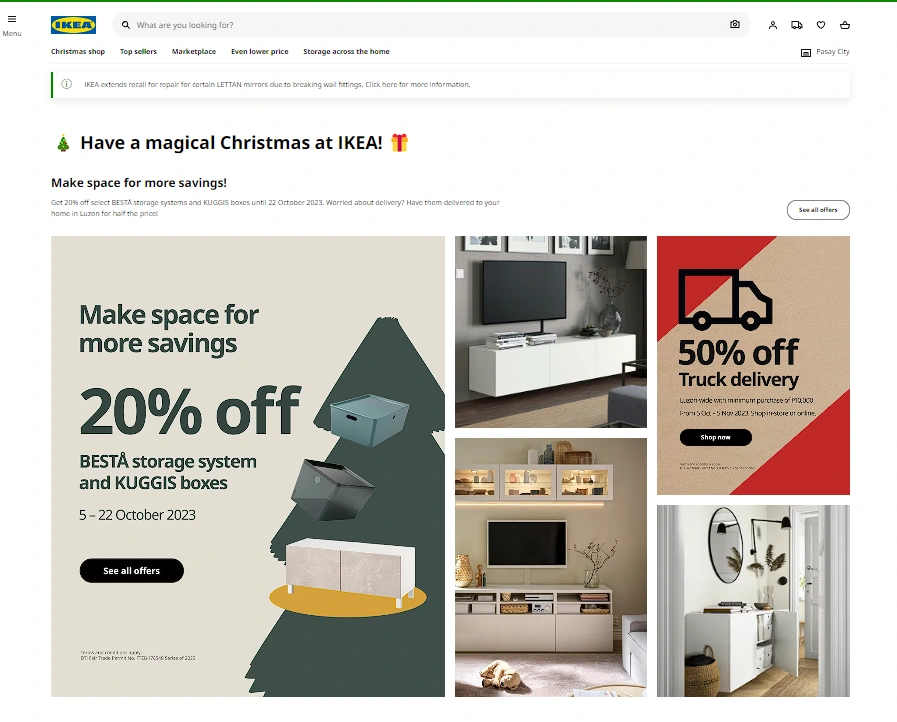Open Storage across the home
This screenshot has width=897, height=722.
[x=346, y=51]
